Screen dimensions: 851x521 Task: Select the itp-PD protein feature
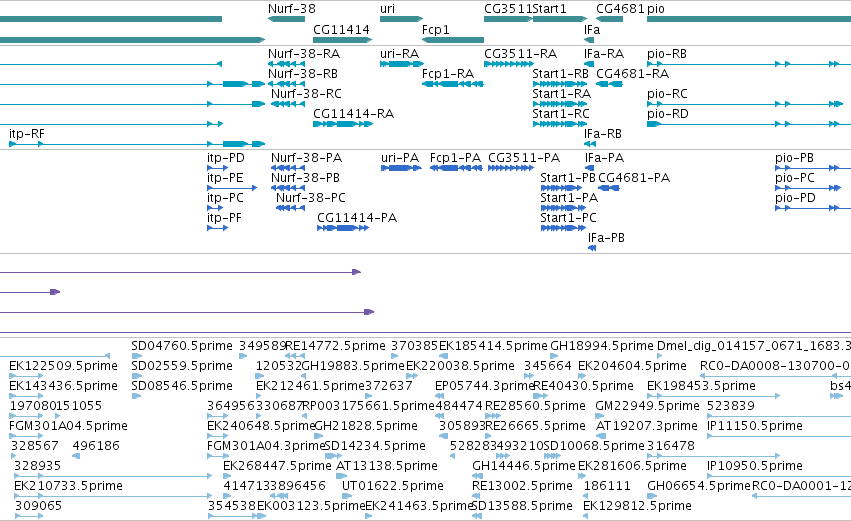217,168
